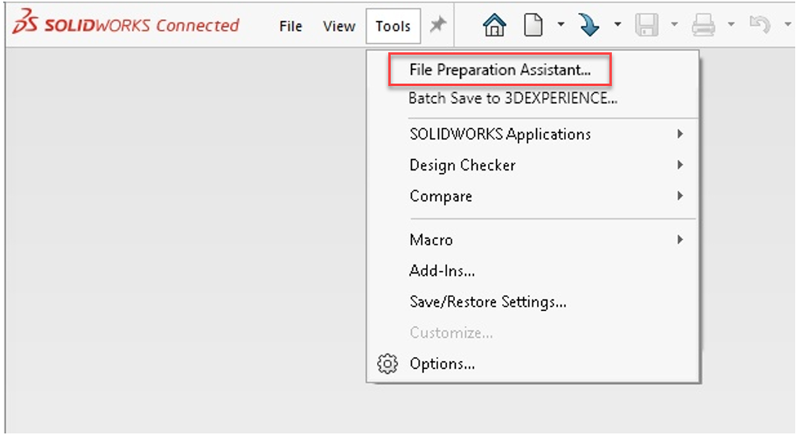
Task: Toggle the pushpin to pin menu bar
Action: (437, 26)
